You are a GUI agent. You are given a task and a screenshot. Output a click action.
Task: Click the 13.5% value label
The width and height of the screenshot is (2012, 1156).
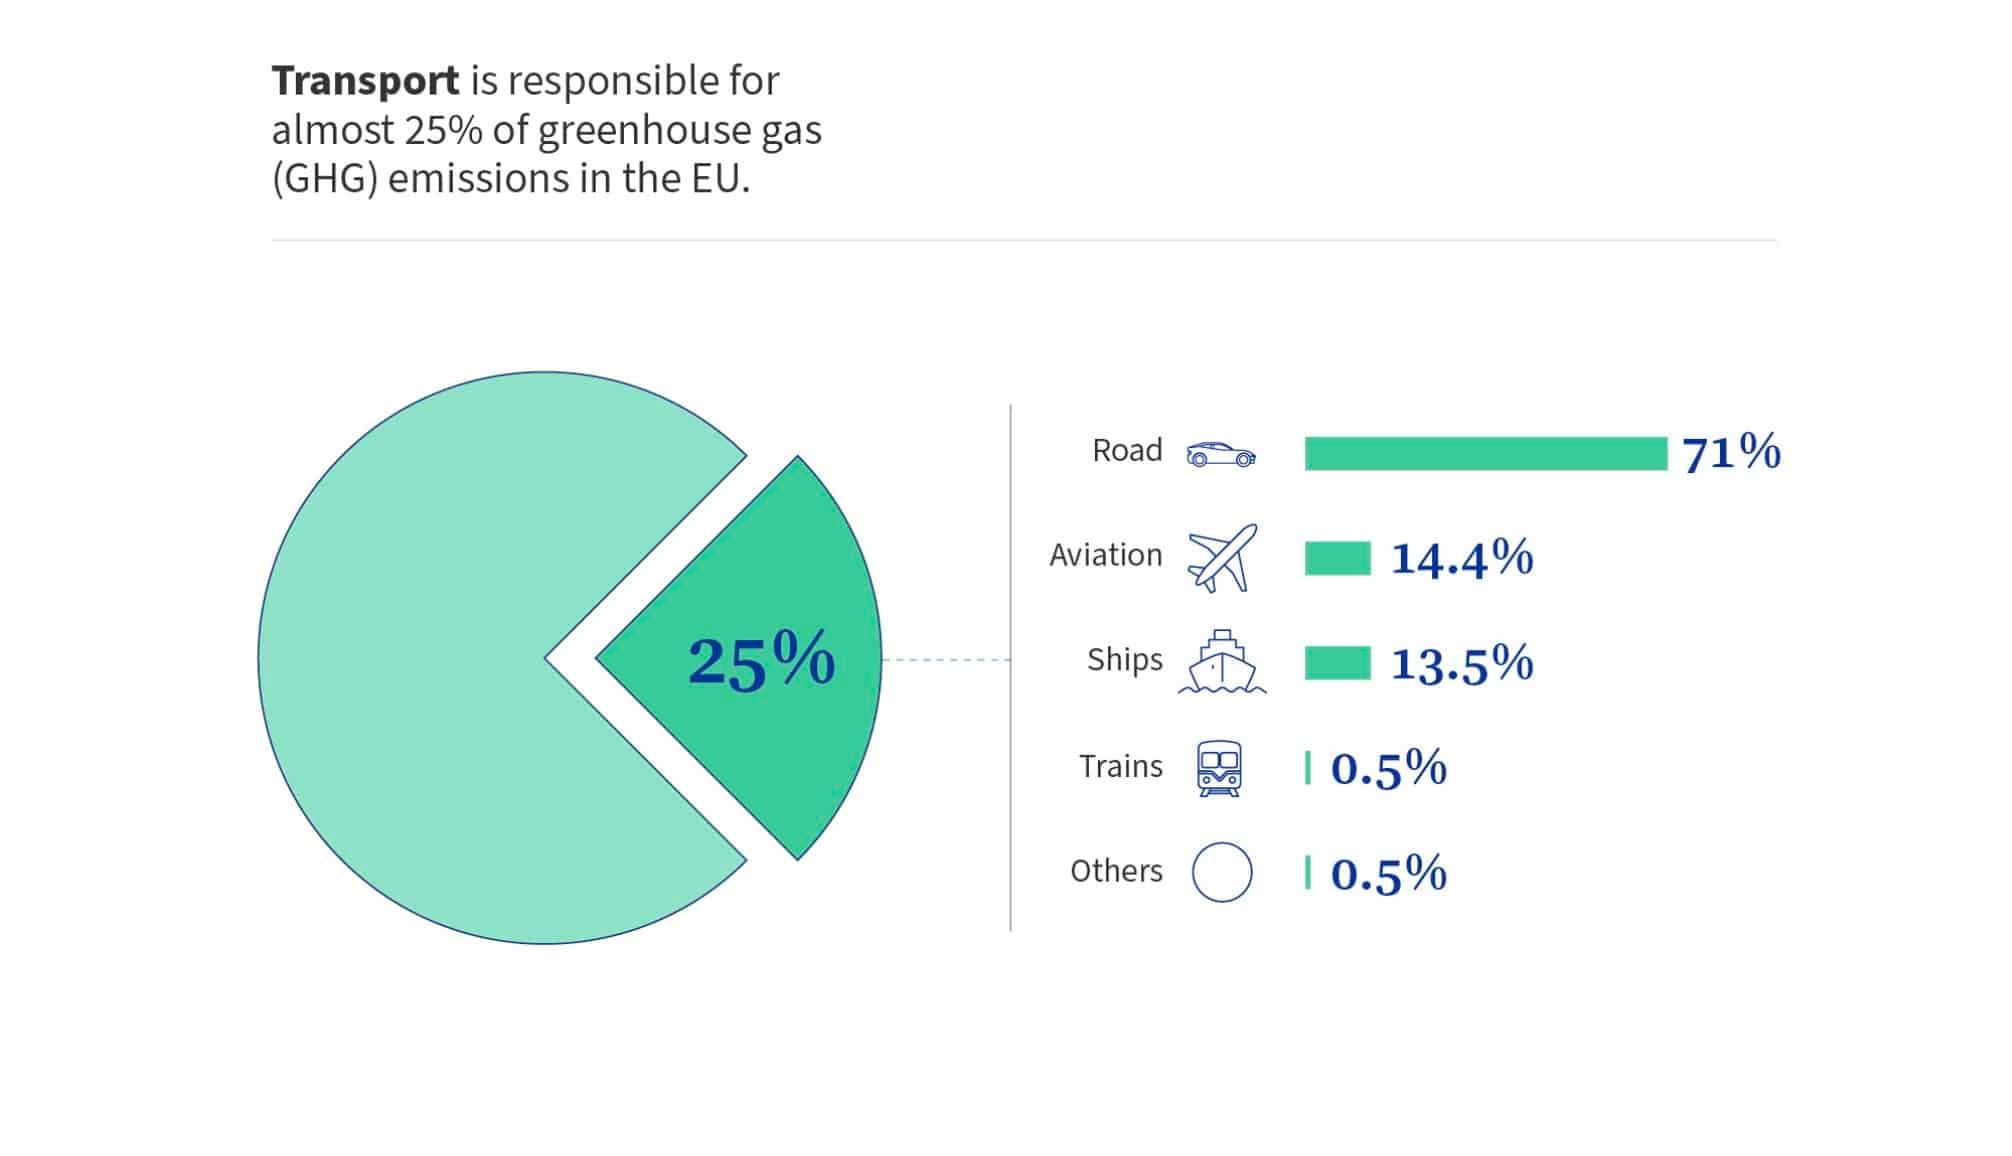click(x=1462, y=663)
